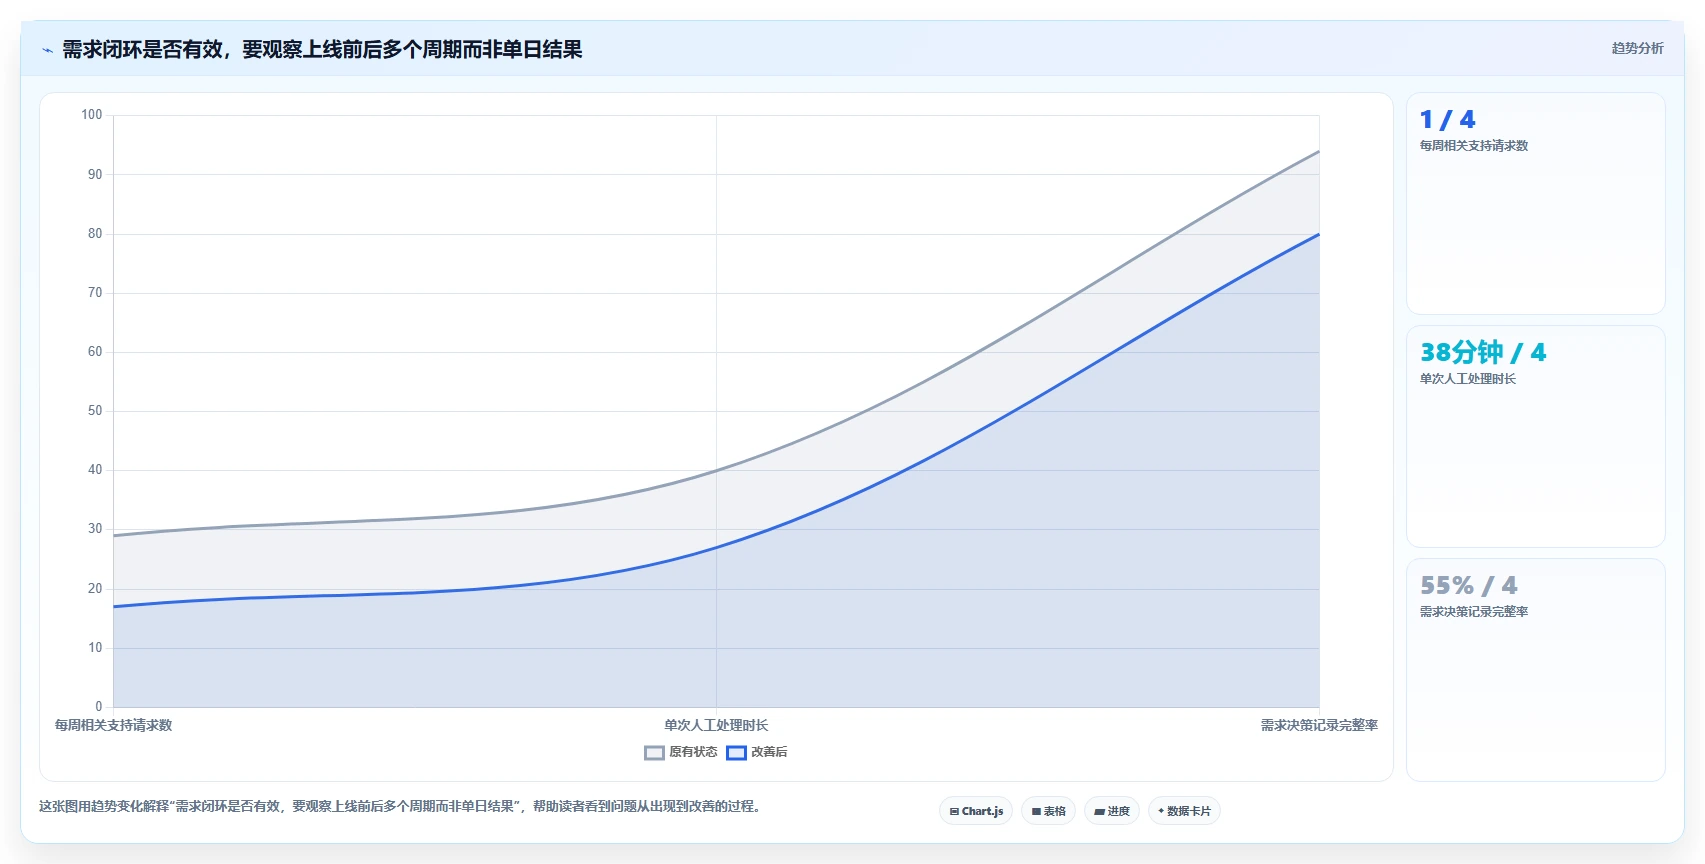
Task: Select the 进度 chip
Action: [1112, 811]
